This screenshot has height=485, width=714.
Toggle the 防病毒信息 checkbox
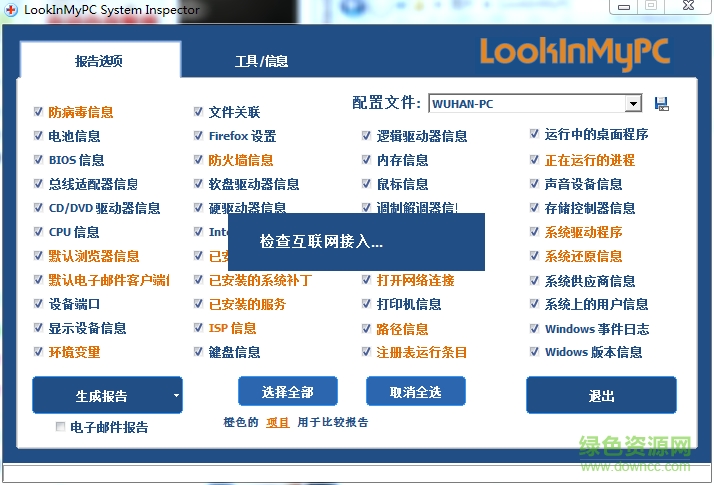coord(38,112)
